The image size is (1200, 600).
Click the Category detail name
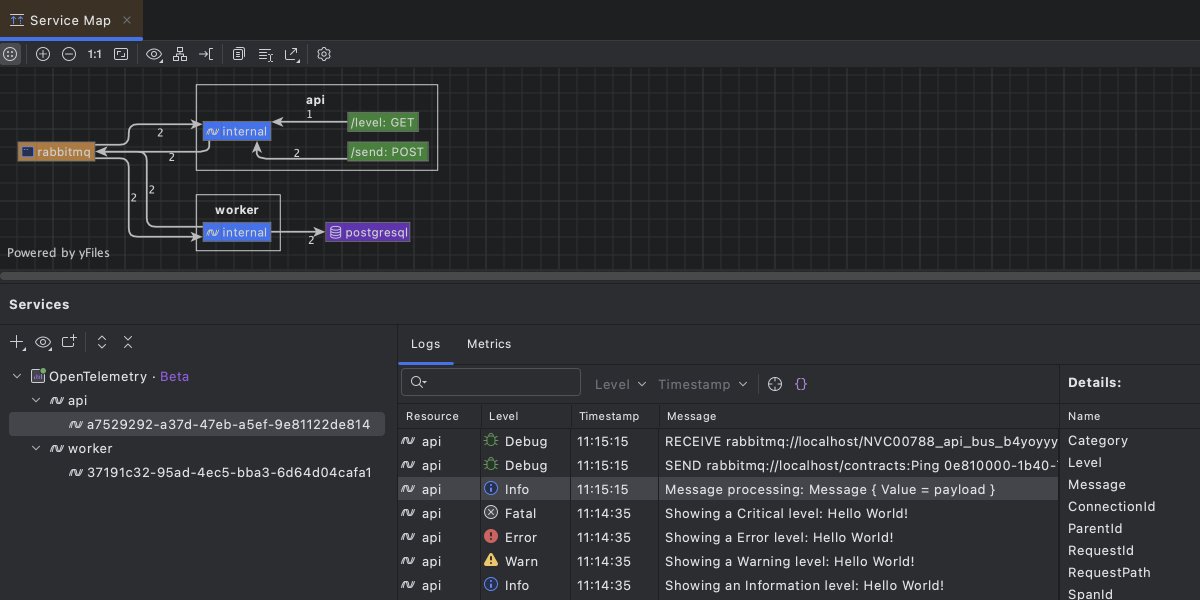[1098, 440]
